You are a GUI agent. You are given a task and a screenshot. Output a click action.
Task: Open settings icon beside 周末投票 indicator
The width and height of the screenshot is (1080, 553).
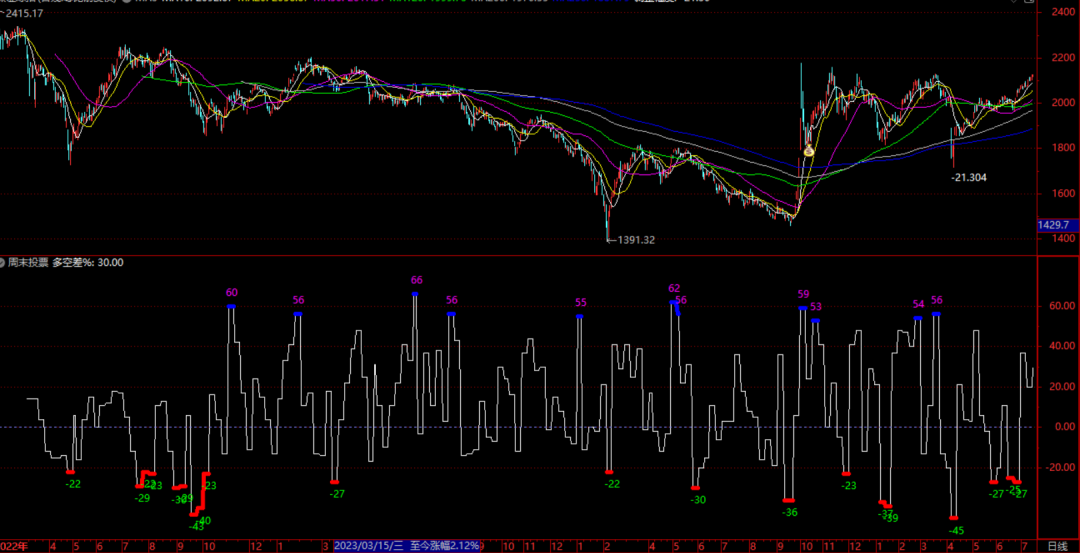point(3,262)
